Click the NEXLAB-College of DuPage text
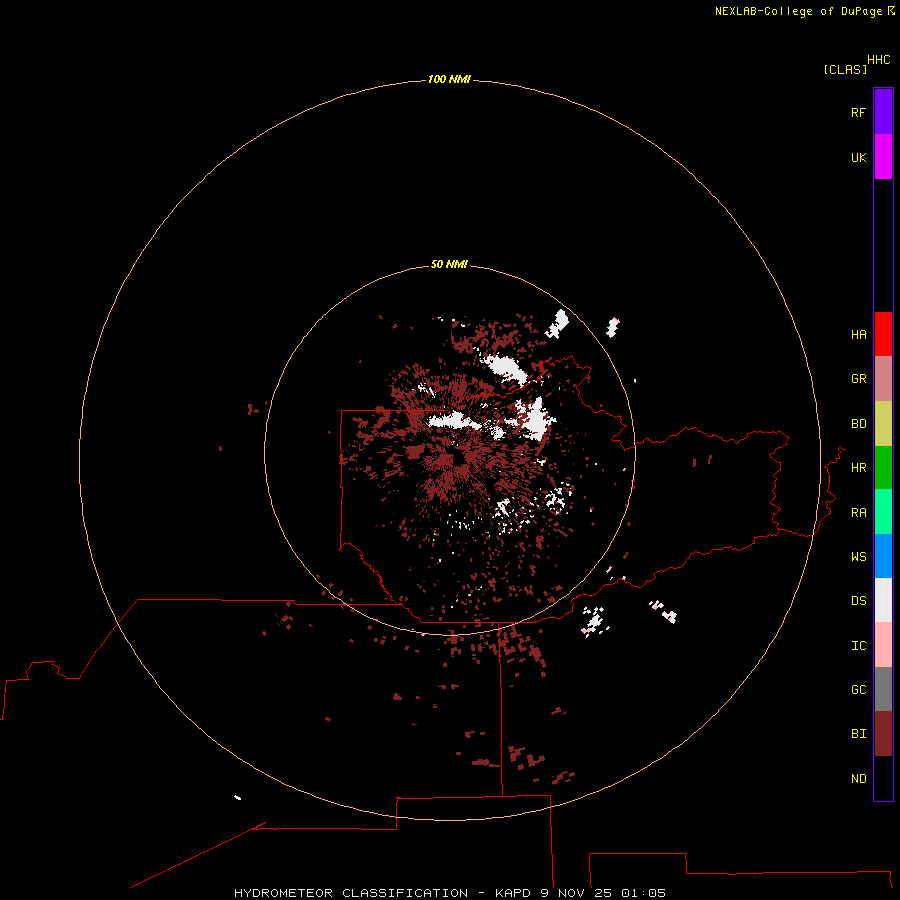 [798, 11]
